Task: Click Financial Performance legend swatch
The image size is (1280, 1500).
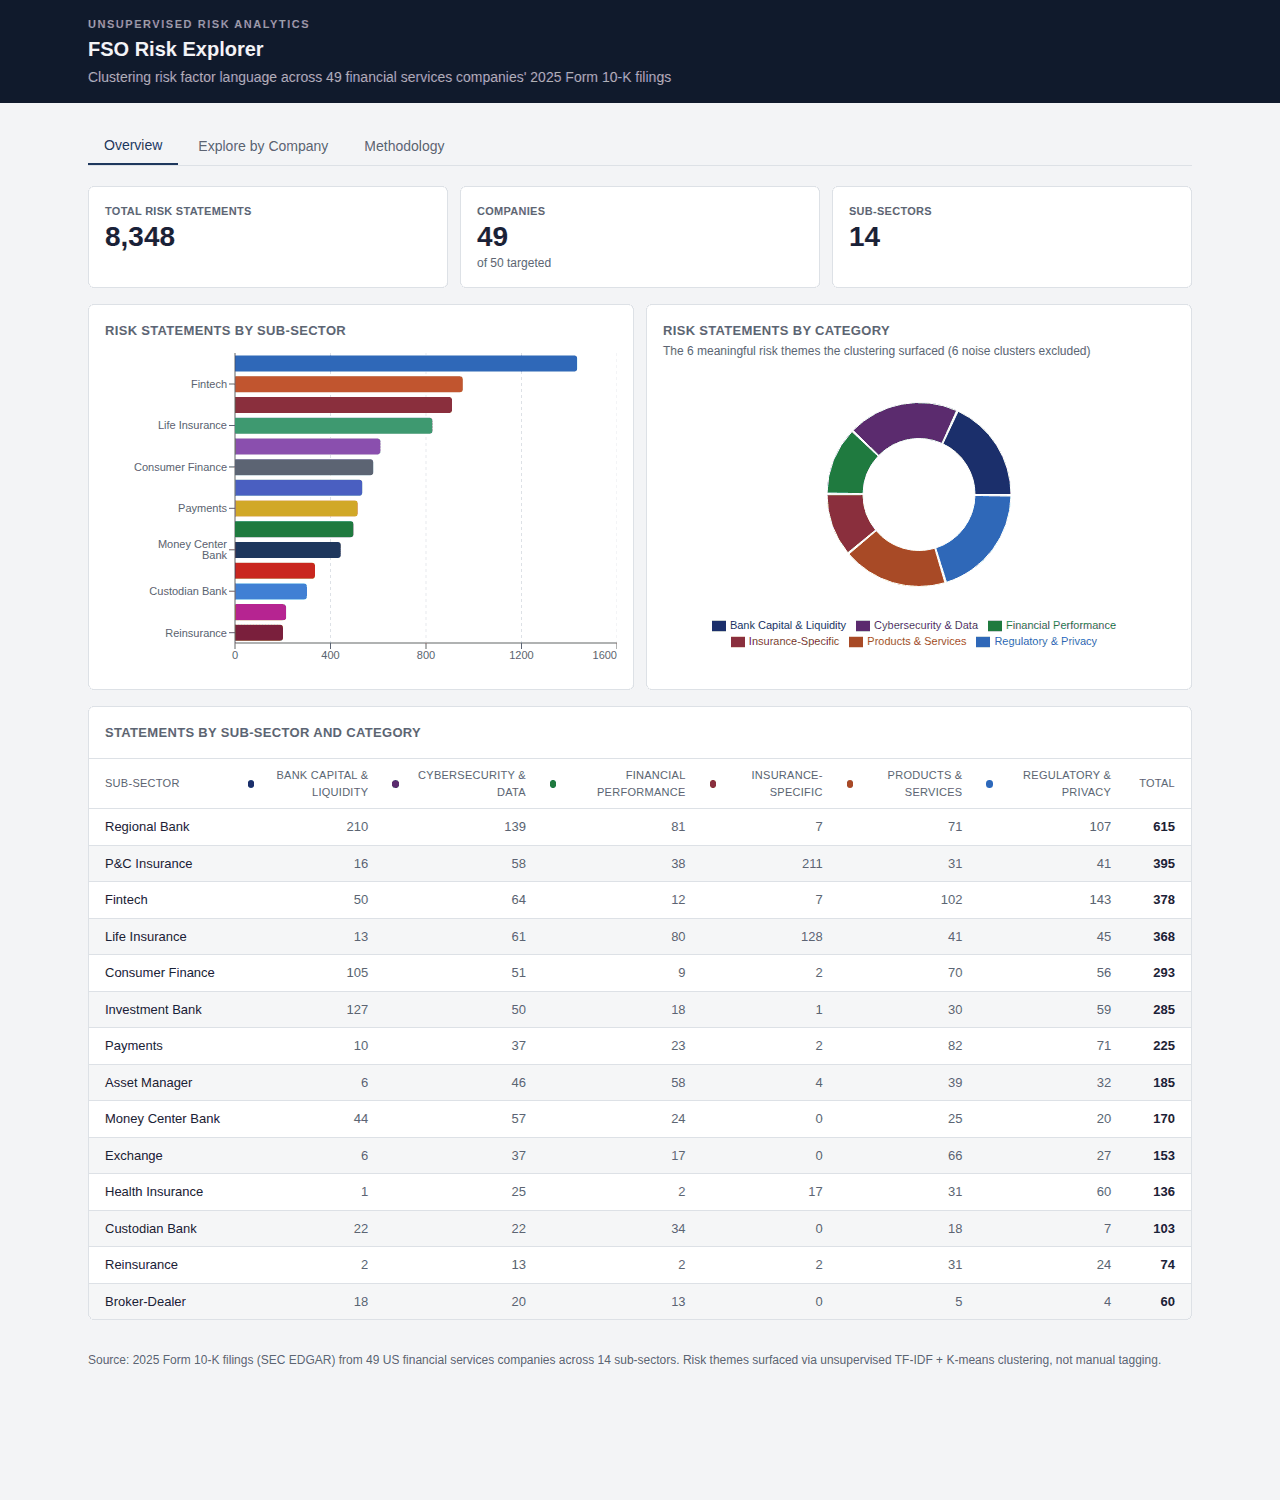Action: [995, 626]
